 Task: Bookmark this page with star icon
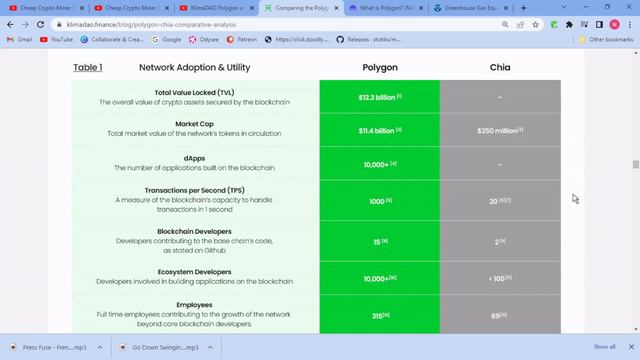point(536,24)
